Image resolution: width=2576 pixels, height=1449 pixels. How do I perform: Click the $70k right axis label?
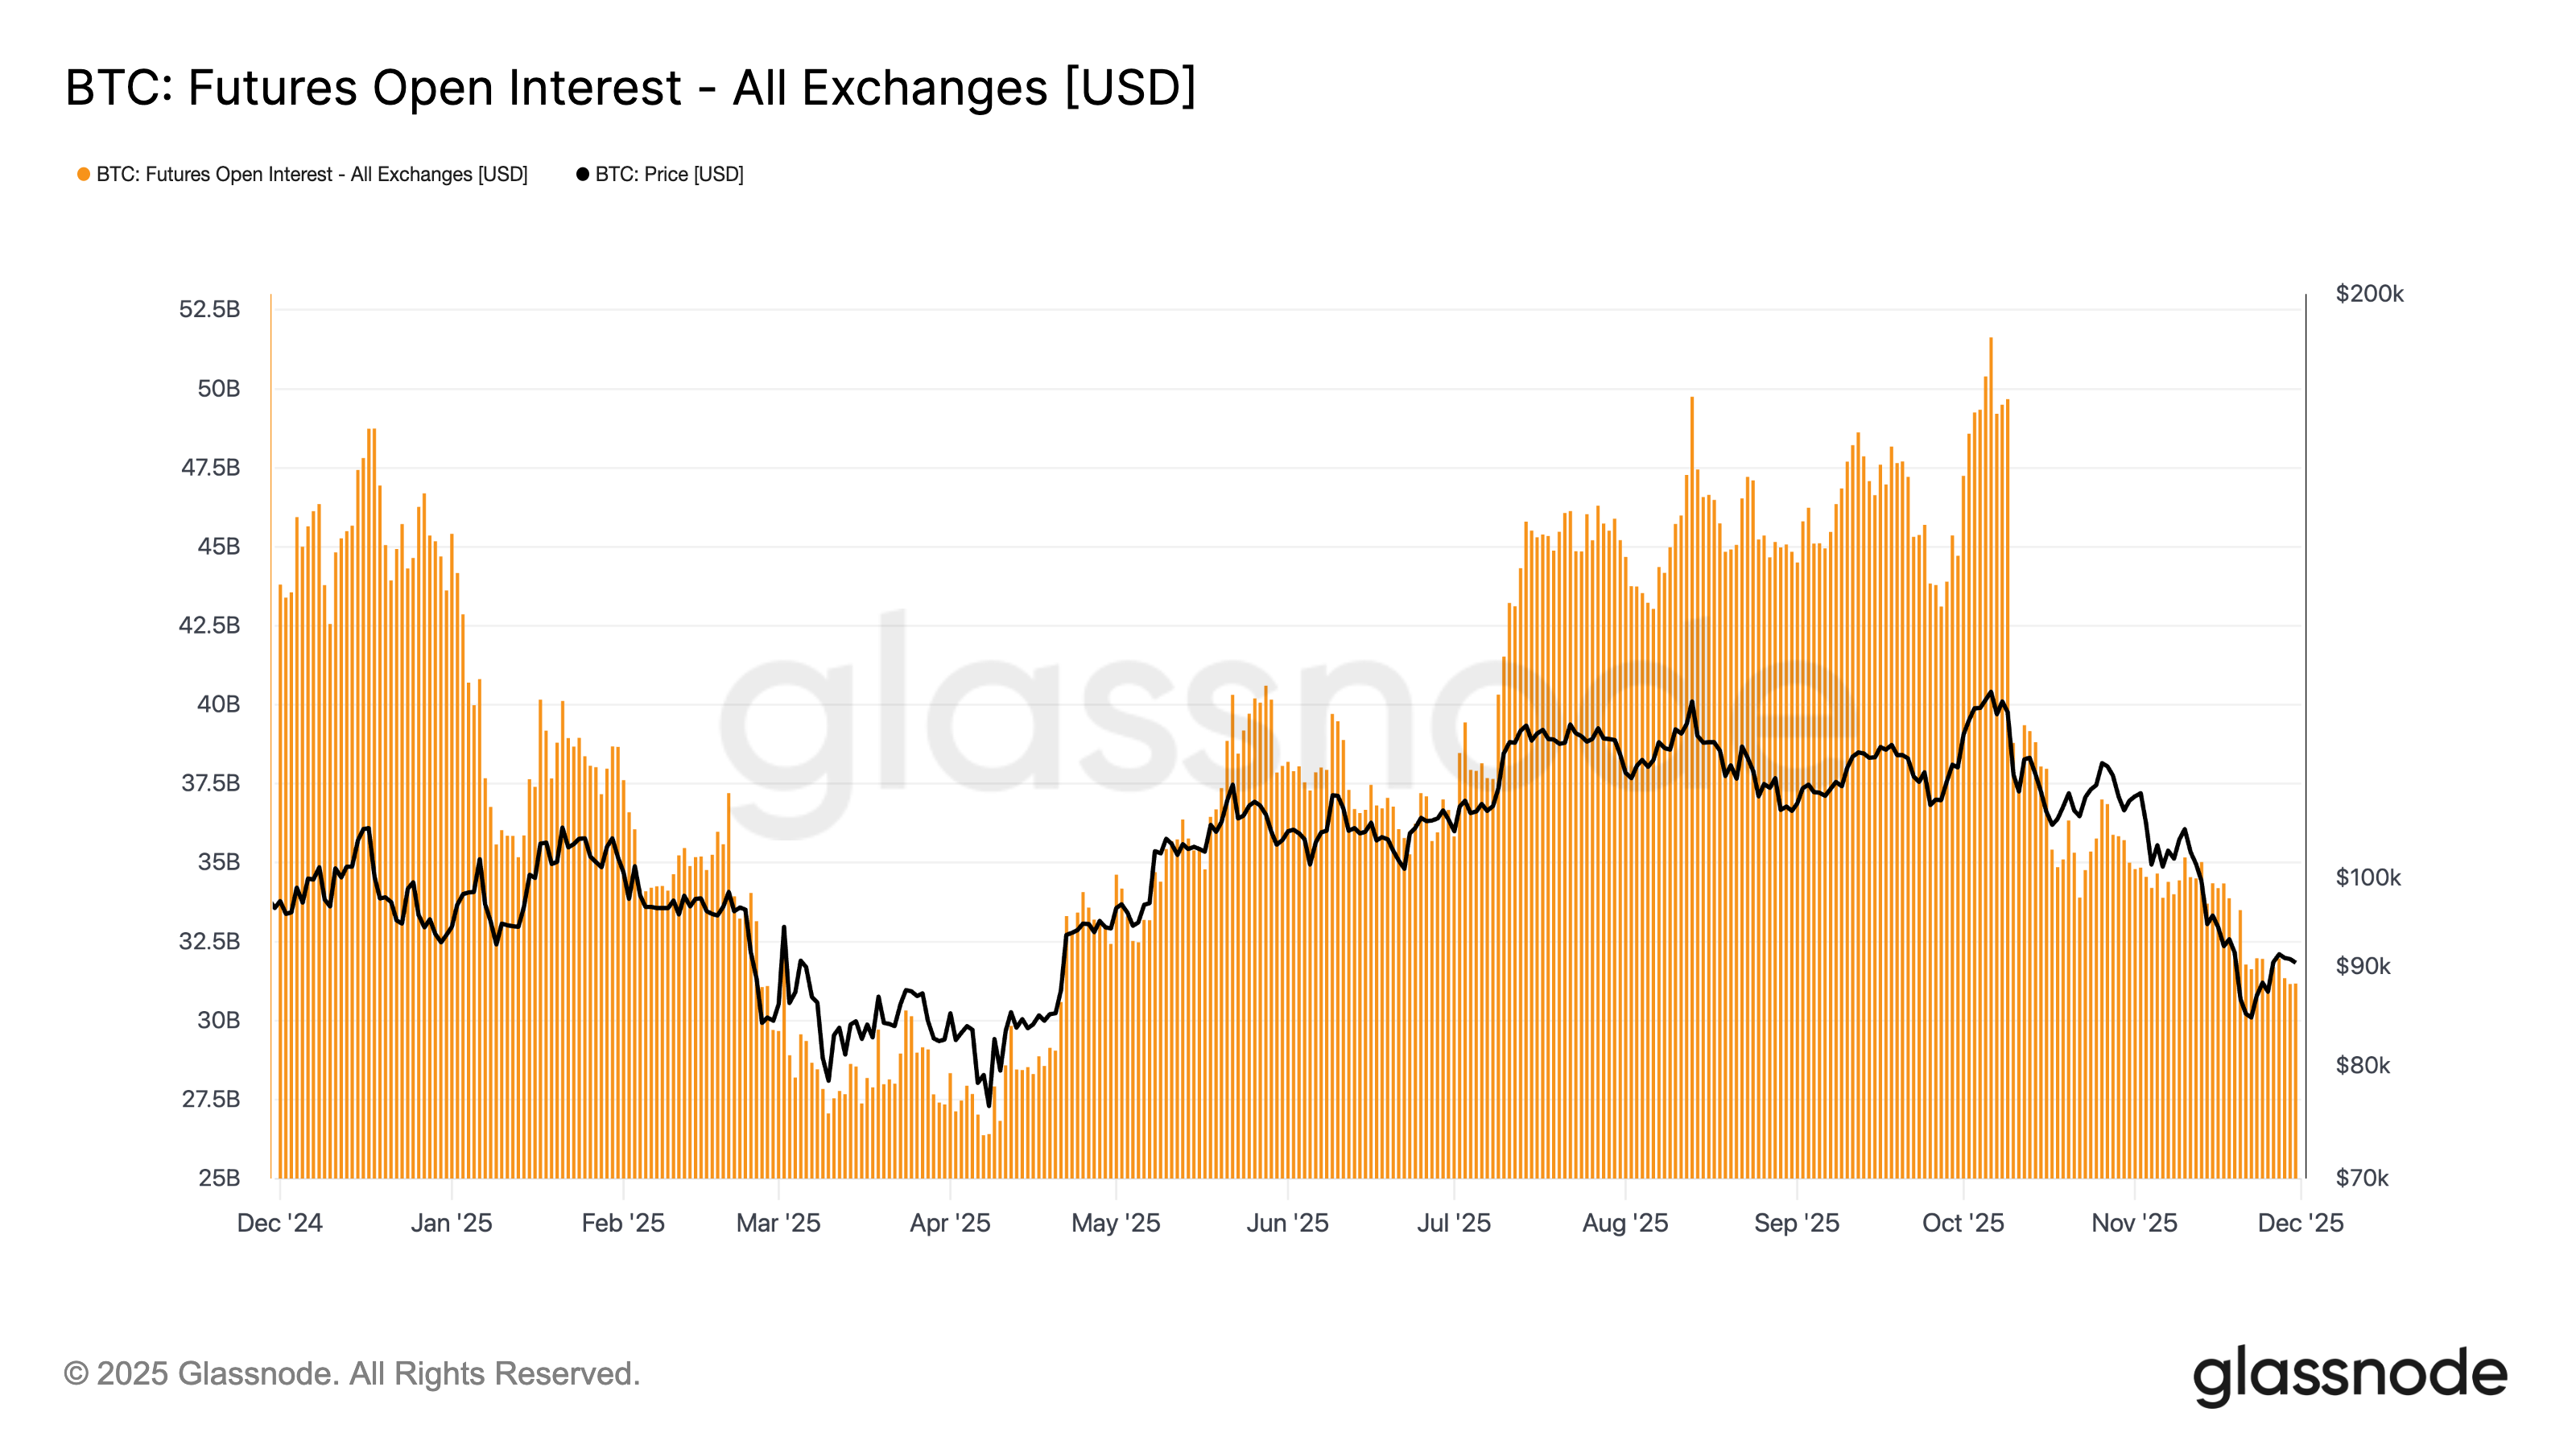(2362, 1178)
